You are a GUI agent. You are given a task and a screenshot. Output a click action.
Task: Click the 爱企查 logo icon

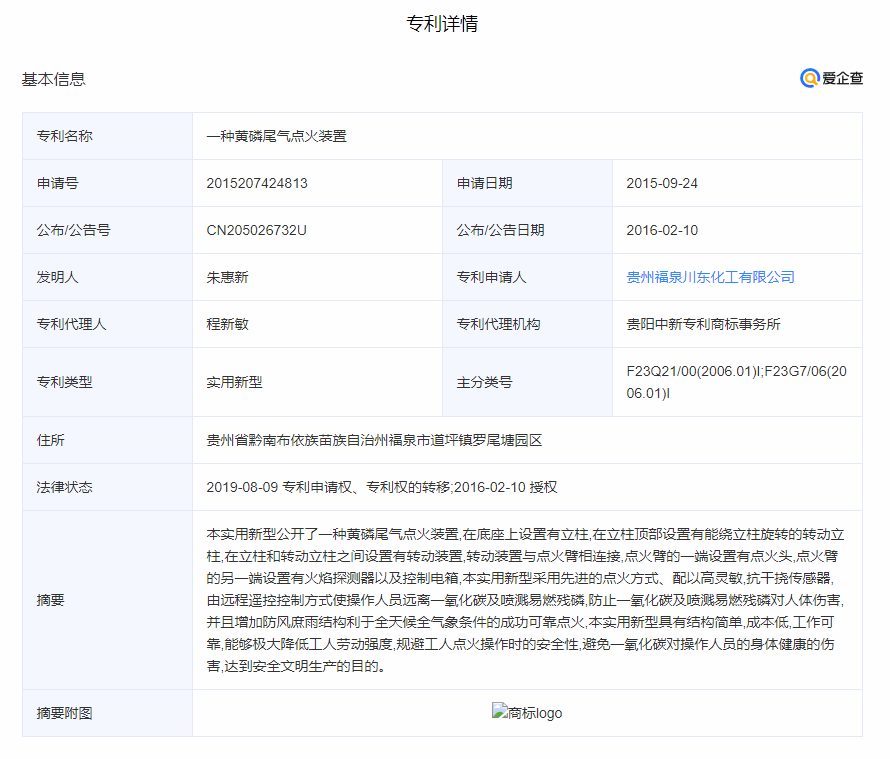tap(810, 78)
